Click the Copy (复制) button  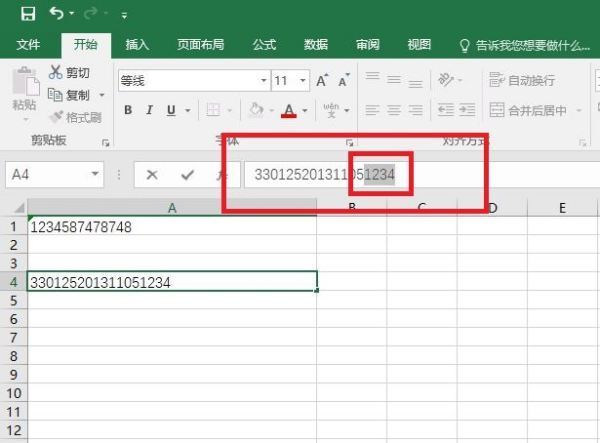click(x=70, y=95)
